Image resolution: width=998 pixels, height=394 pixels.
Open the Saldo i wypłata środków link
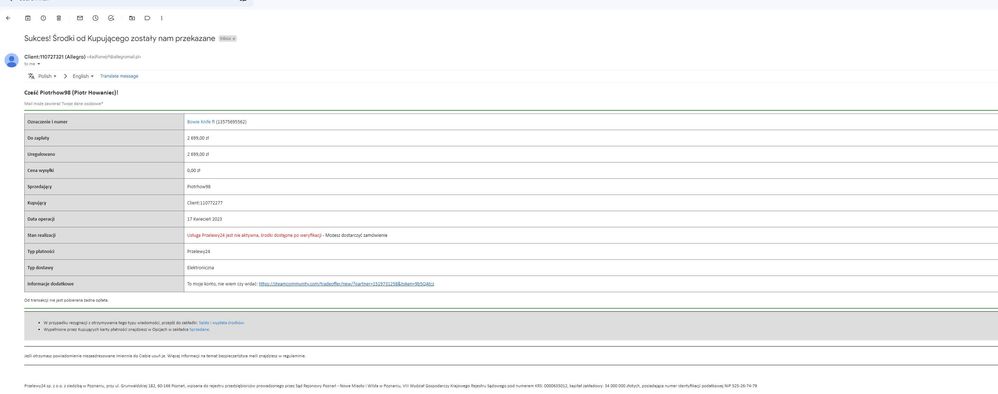click(221, 323)
